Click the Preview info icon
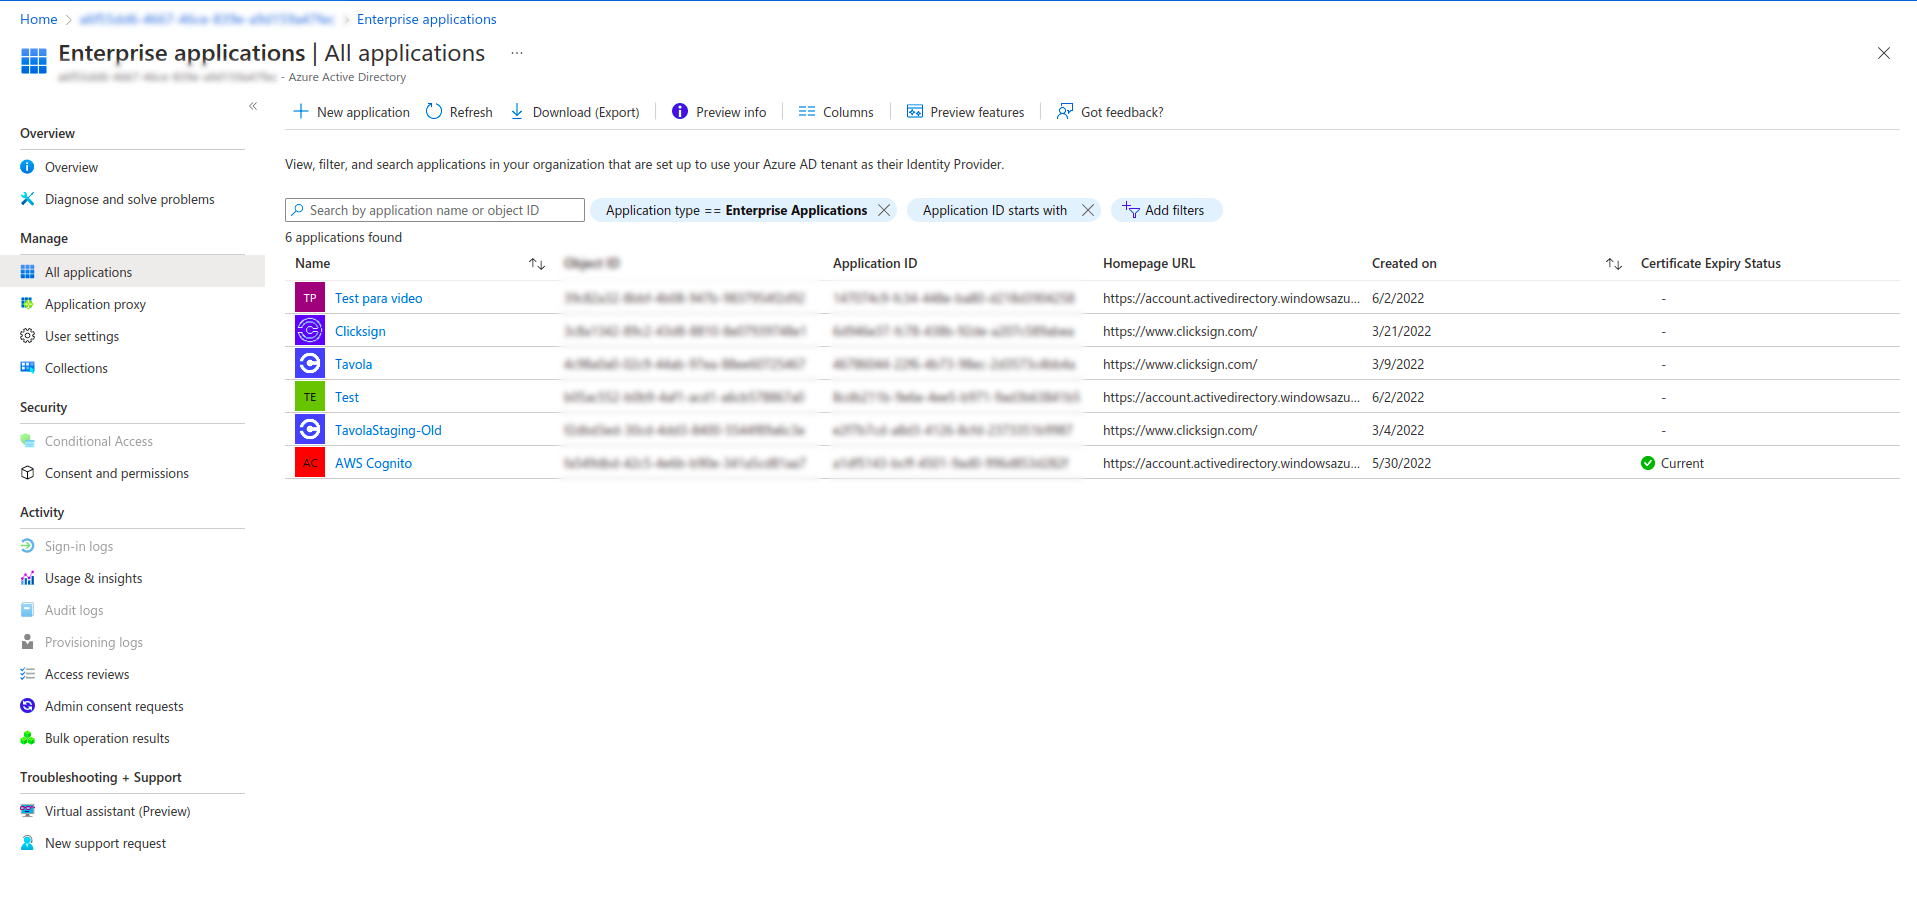Viewport: 1917px width, 904px height. click(x=680, y=111)
